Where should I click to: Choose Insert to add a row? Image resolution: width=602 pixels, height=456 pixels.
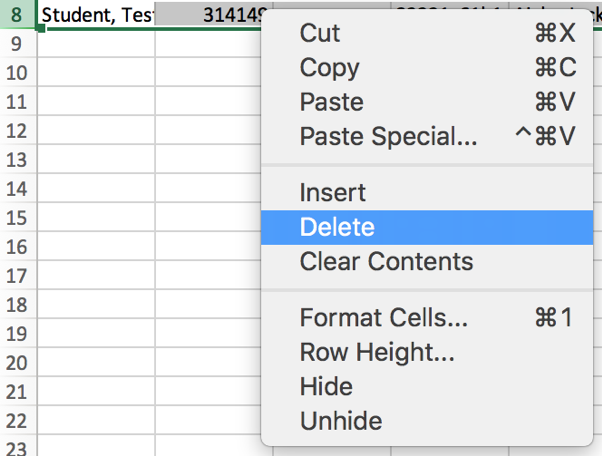click(333, 193)
